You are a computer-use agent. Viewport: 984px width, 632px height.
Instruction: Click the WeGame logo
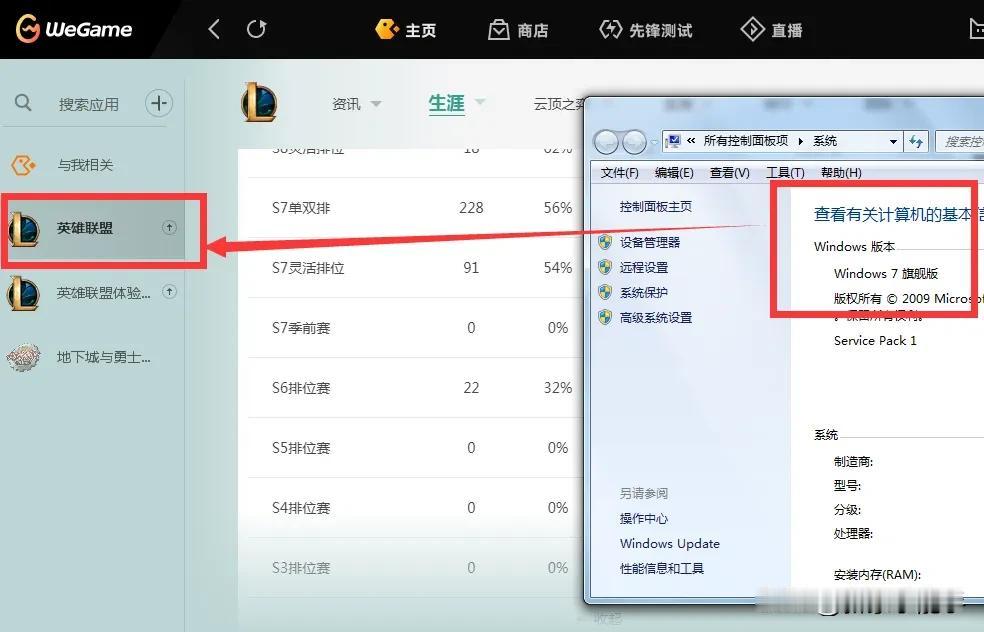(x=74, y=29)
